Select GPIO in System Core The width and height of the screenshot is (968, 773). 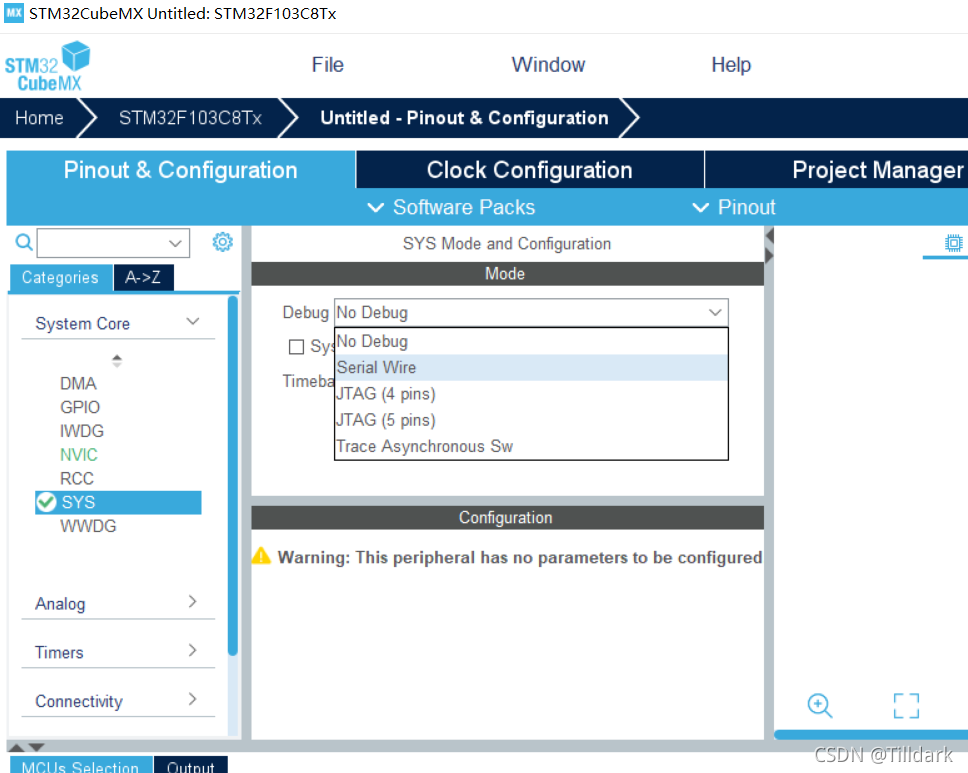coord(80,407)
